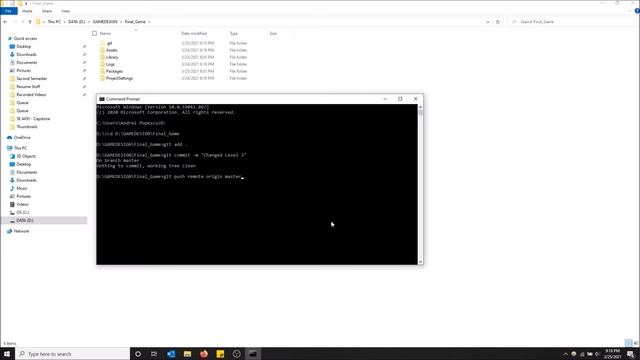Click the Back arrow in Explorer
This screenshot has width=640, height=360.
[5, 22]
